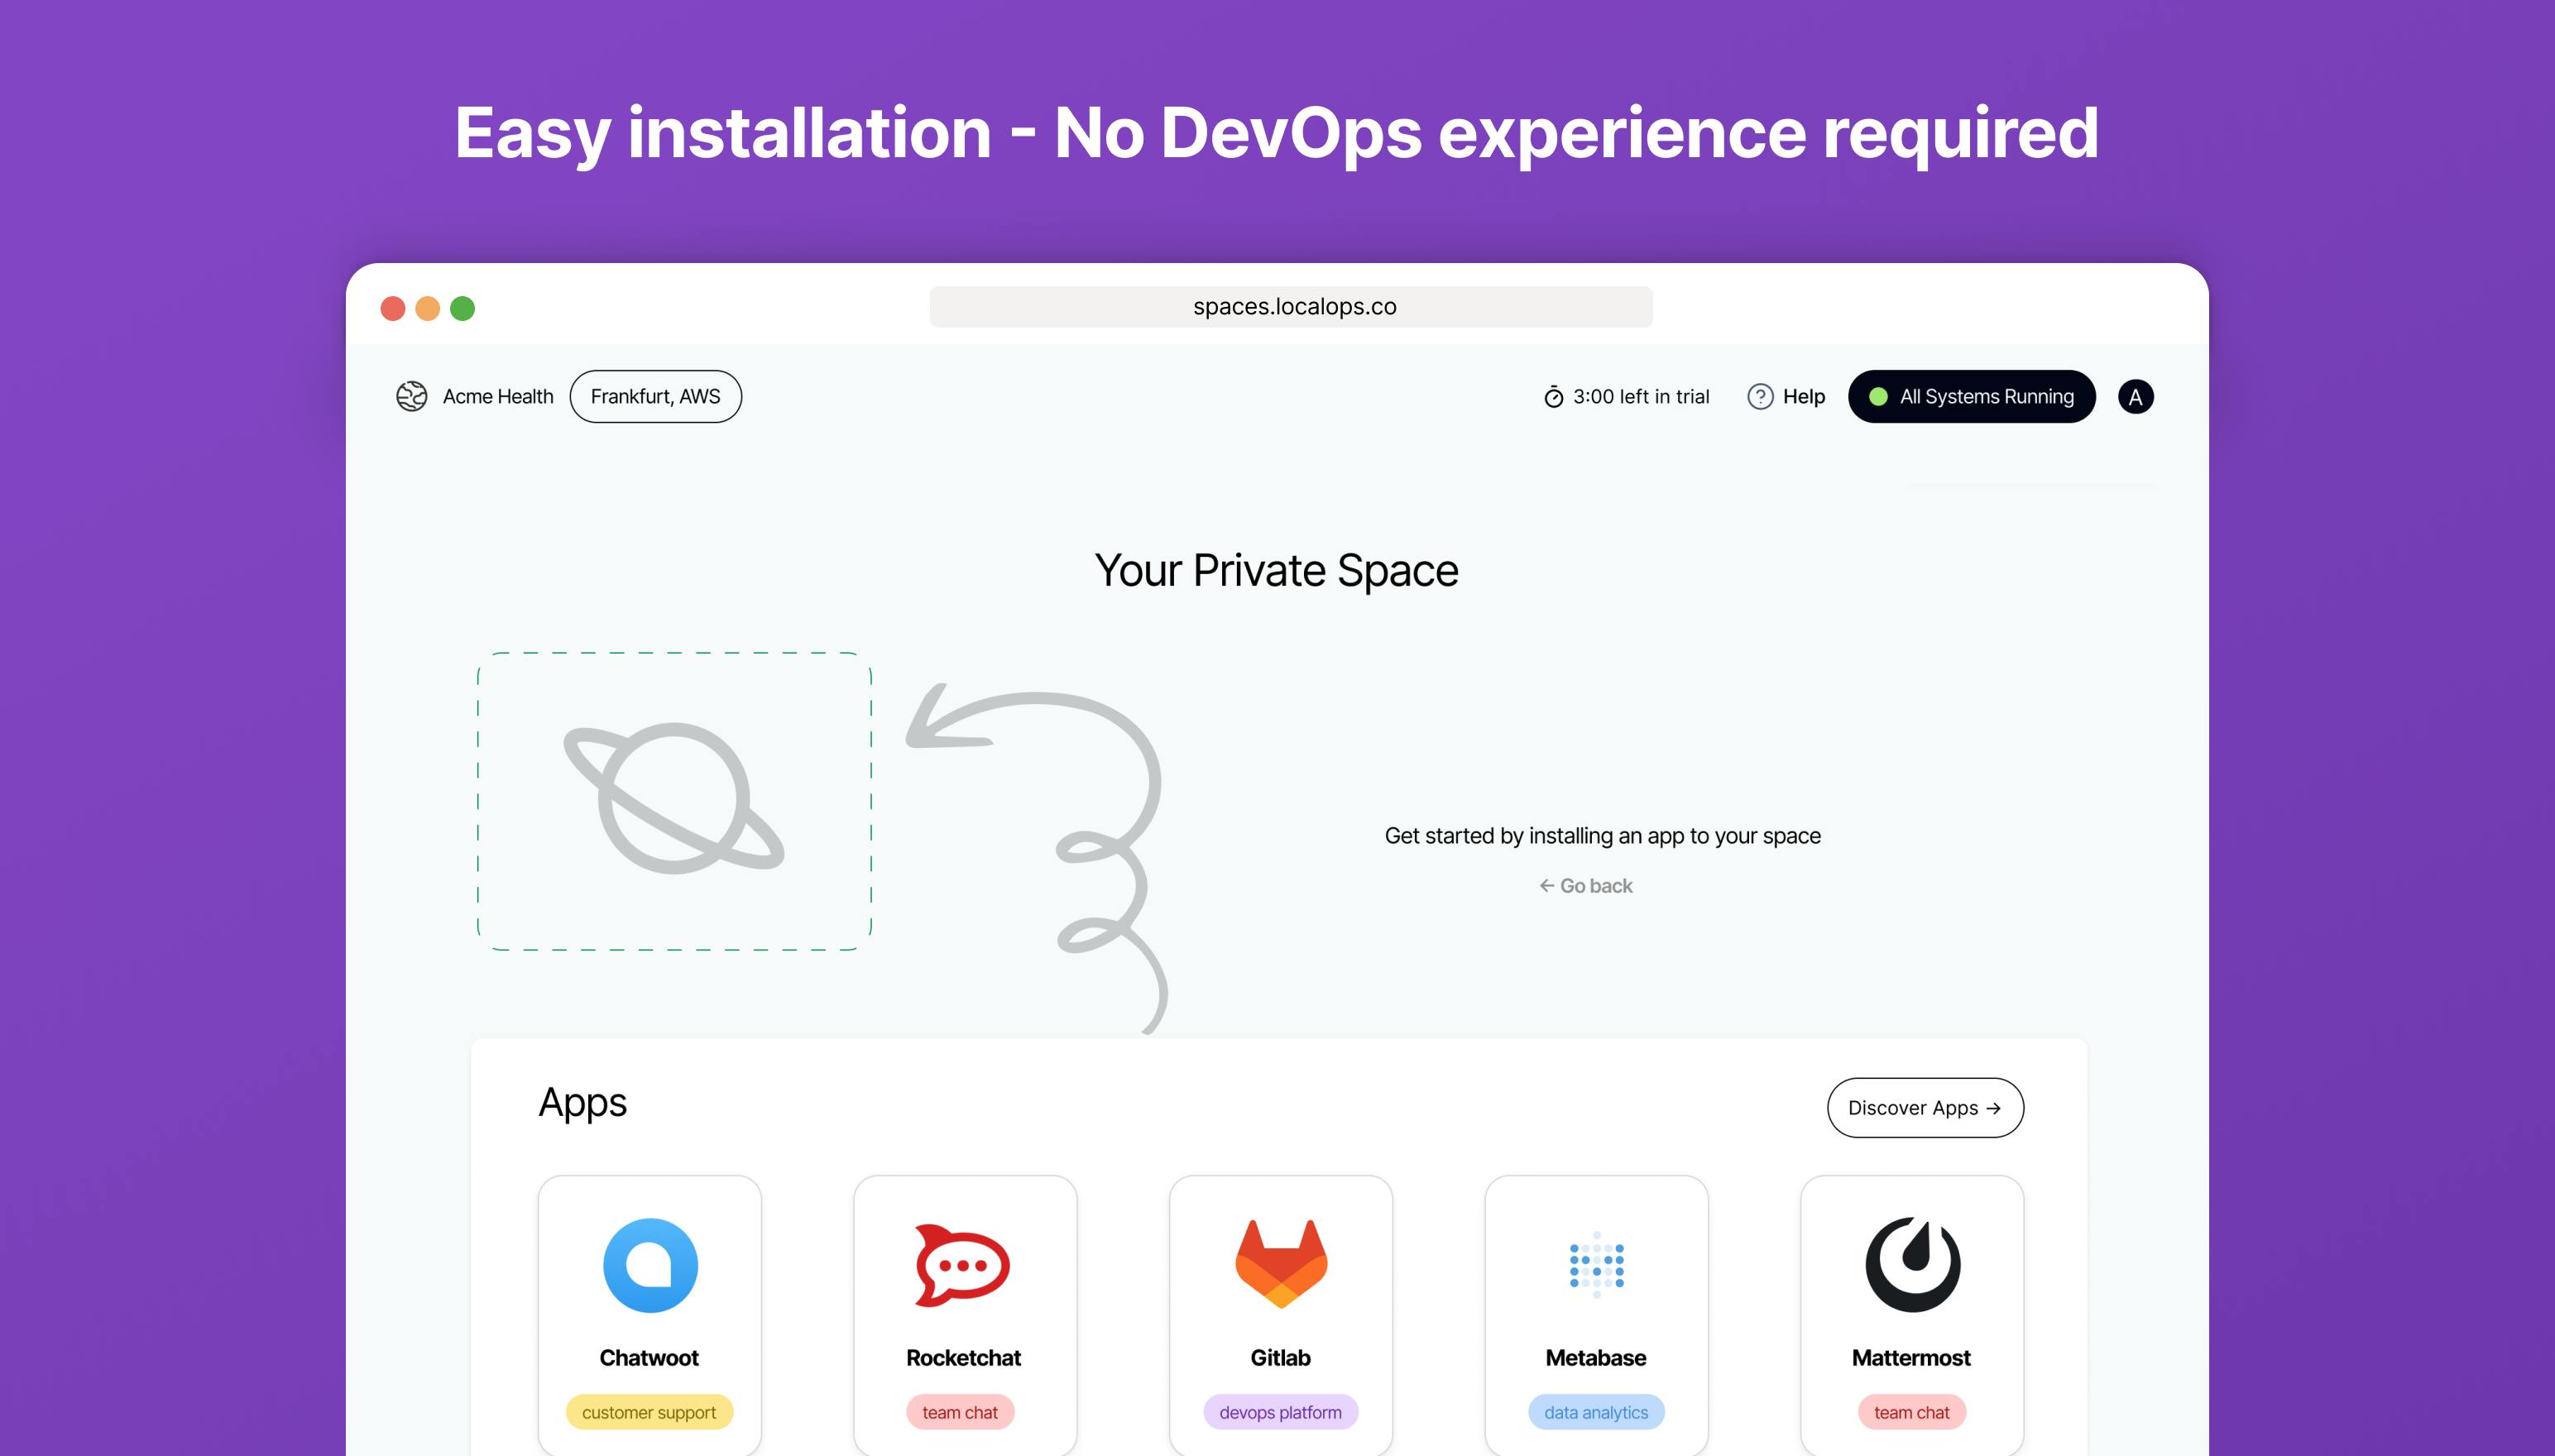Image resolution: width=2555 pixels, height=1456 pixels.
Task: Click the "Get started by installing an app" text
Action: tap(1603, 836)
